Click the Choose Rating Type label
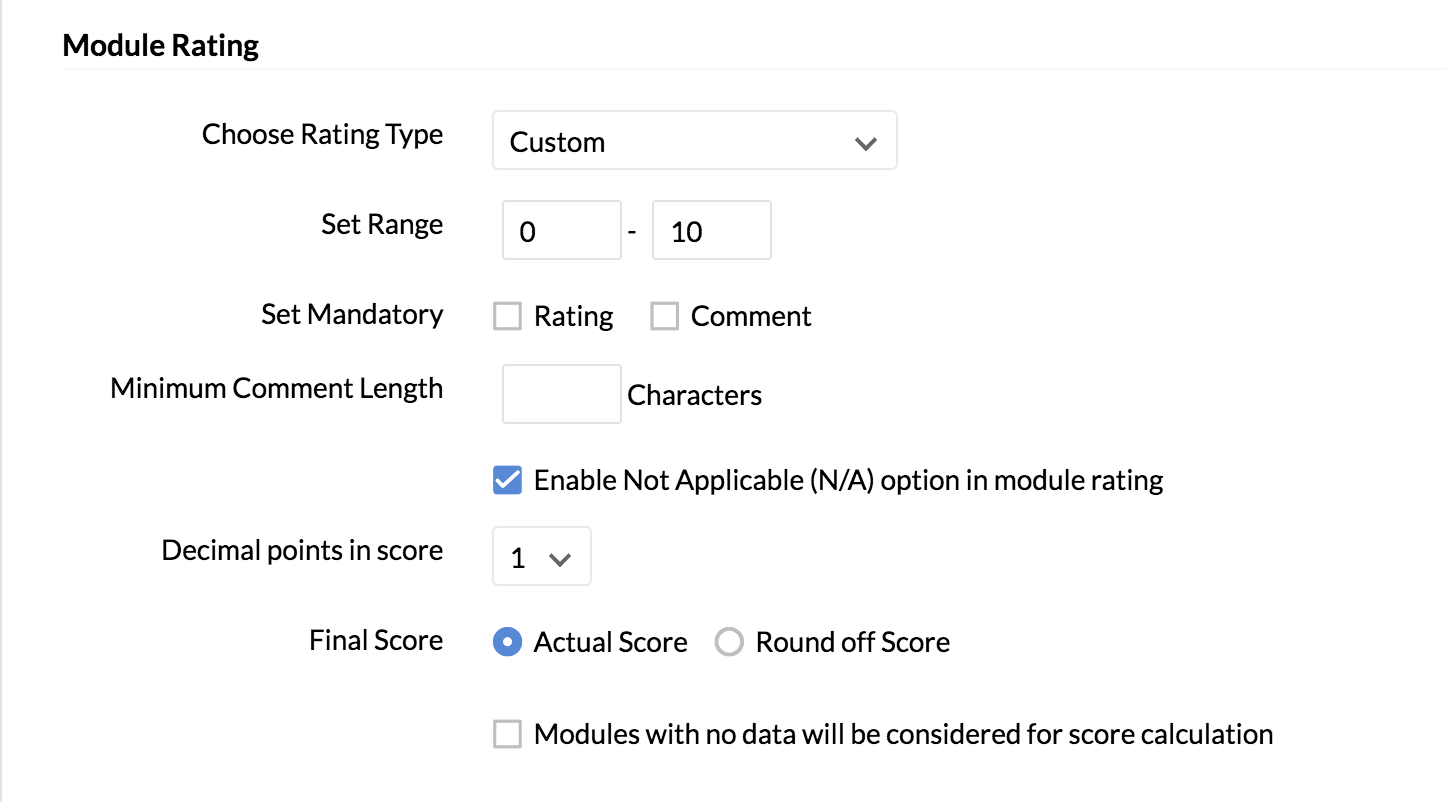1446x802 pixels. coord(322,134)
